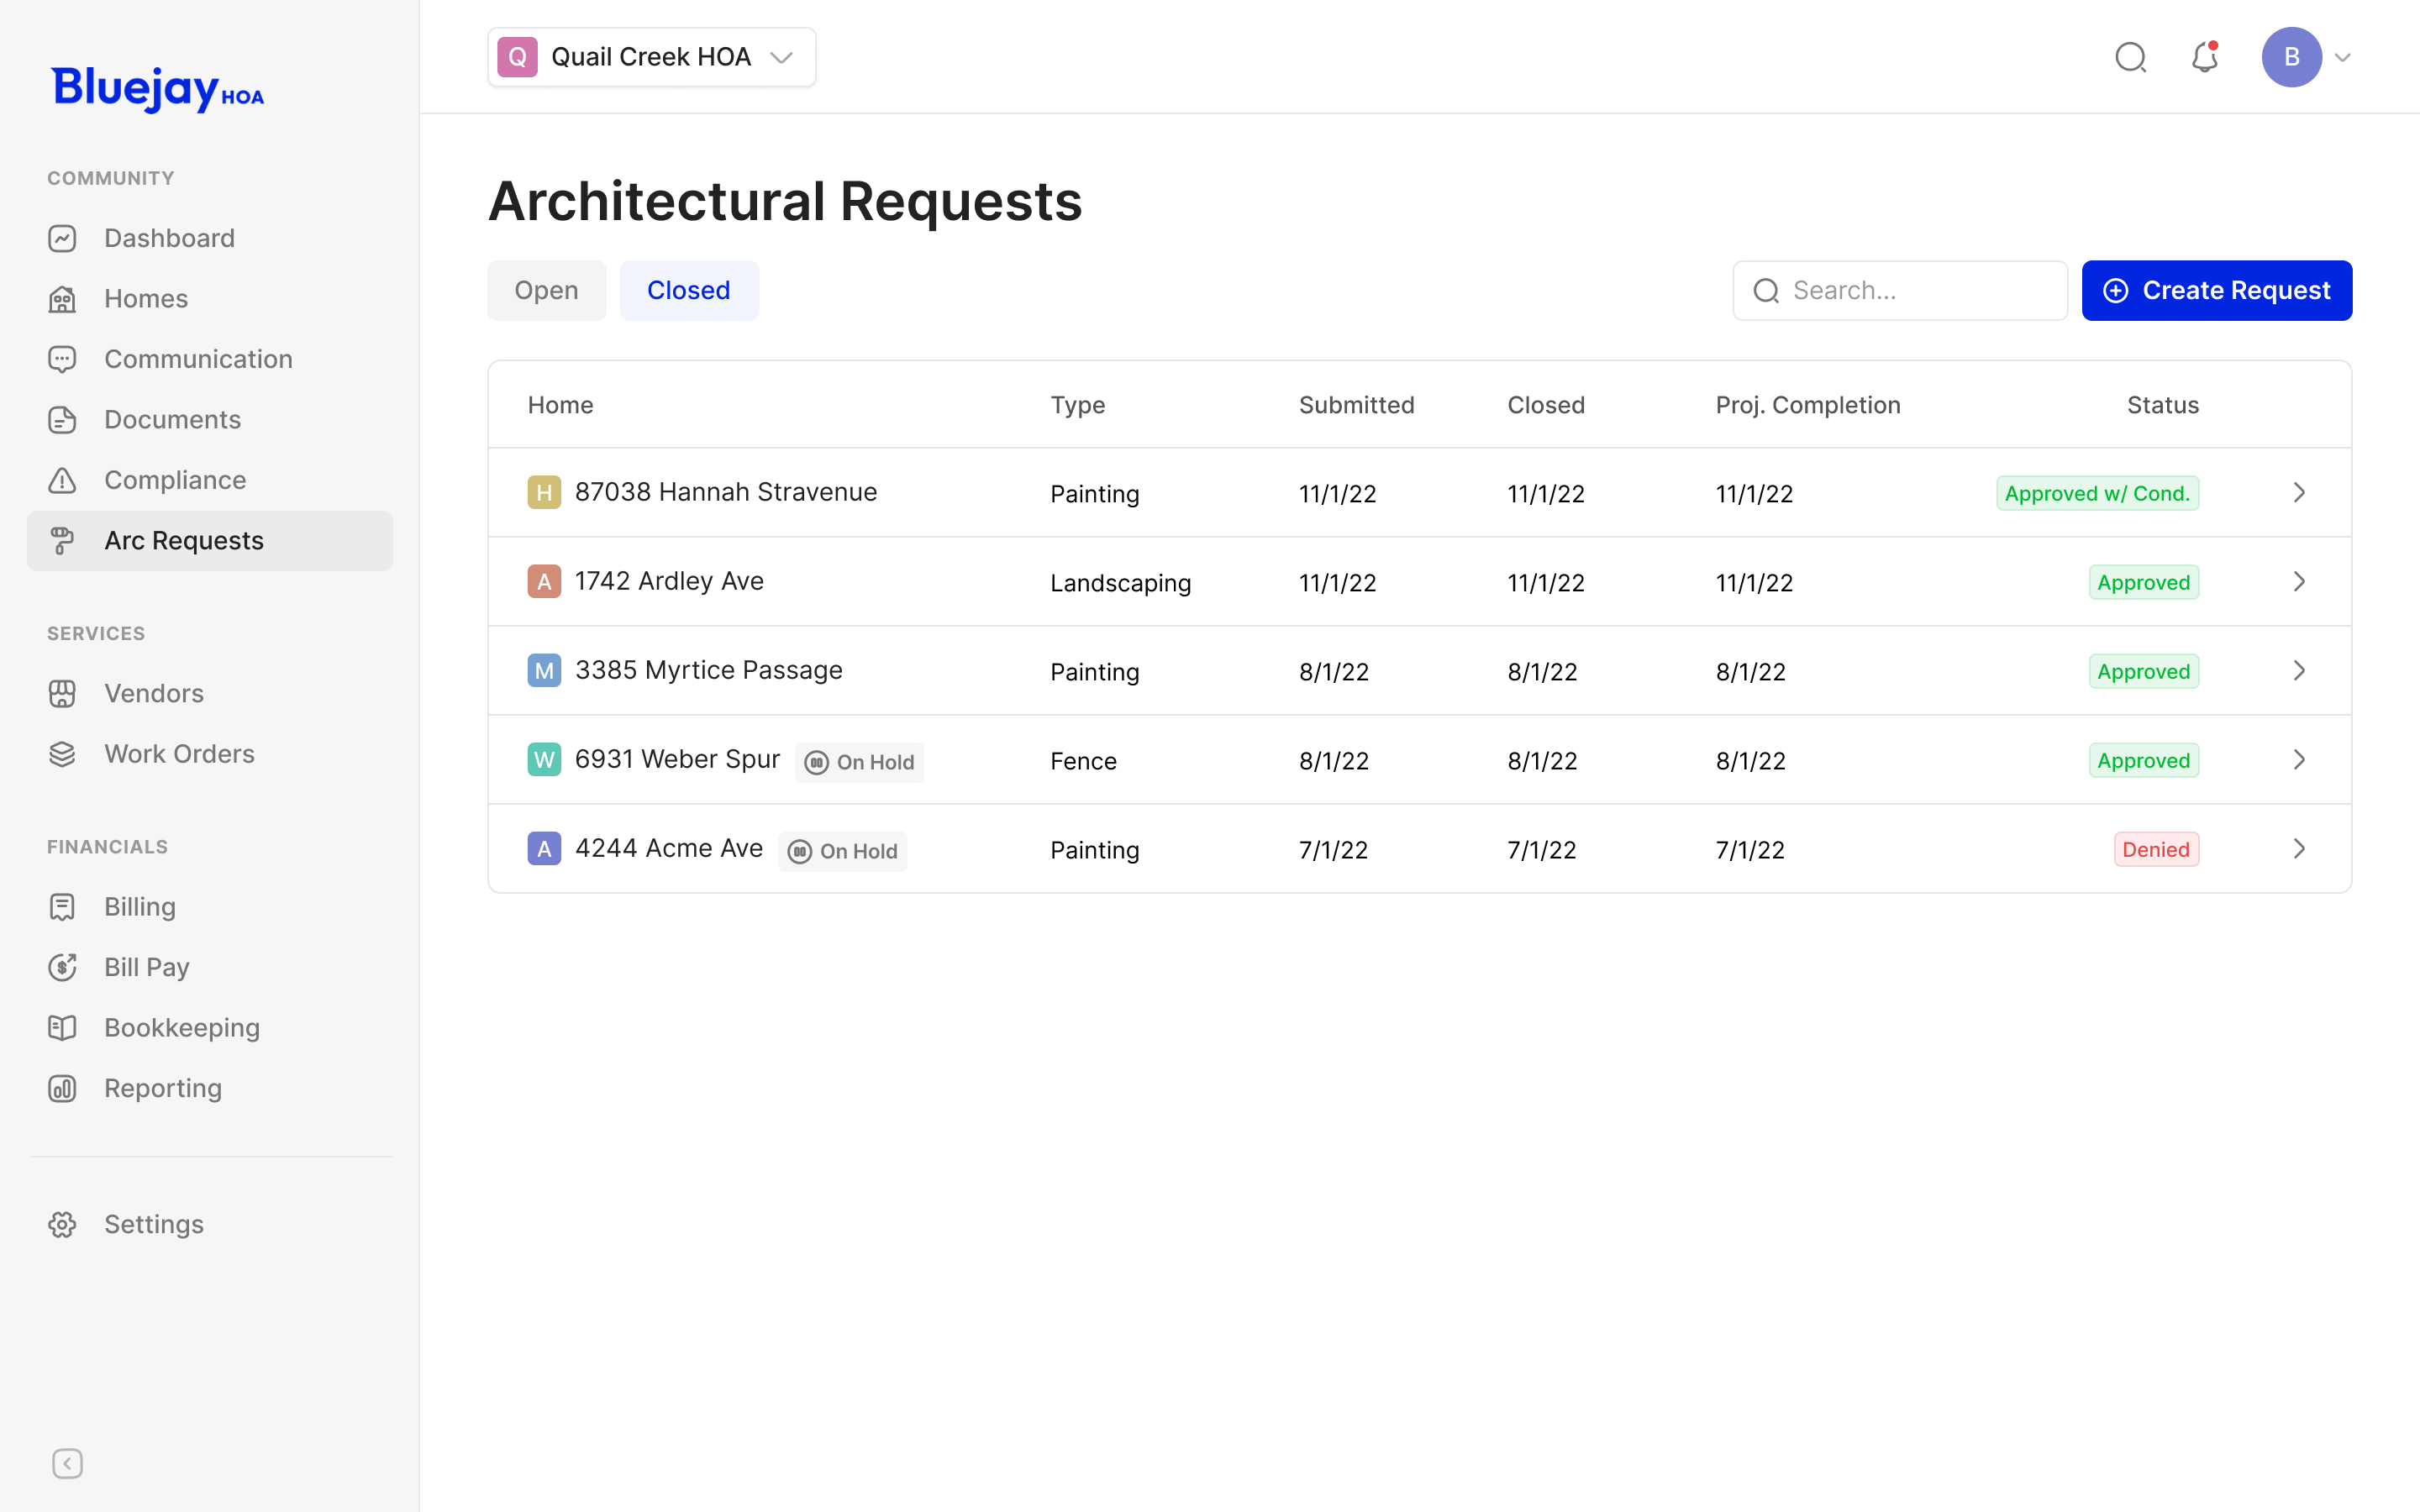Click the Vendors storefront icon

click(x=62, y=693)
